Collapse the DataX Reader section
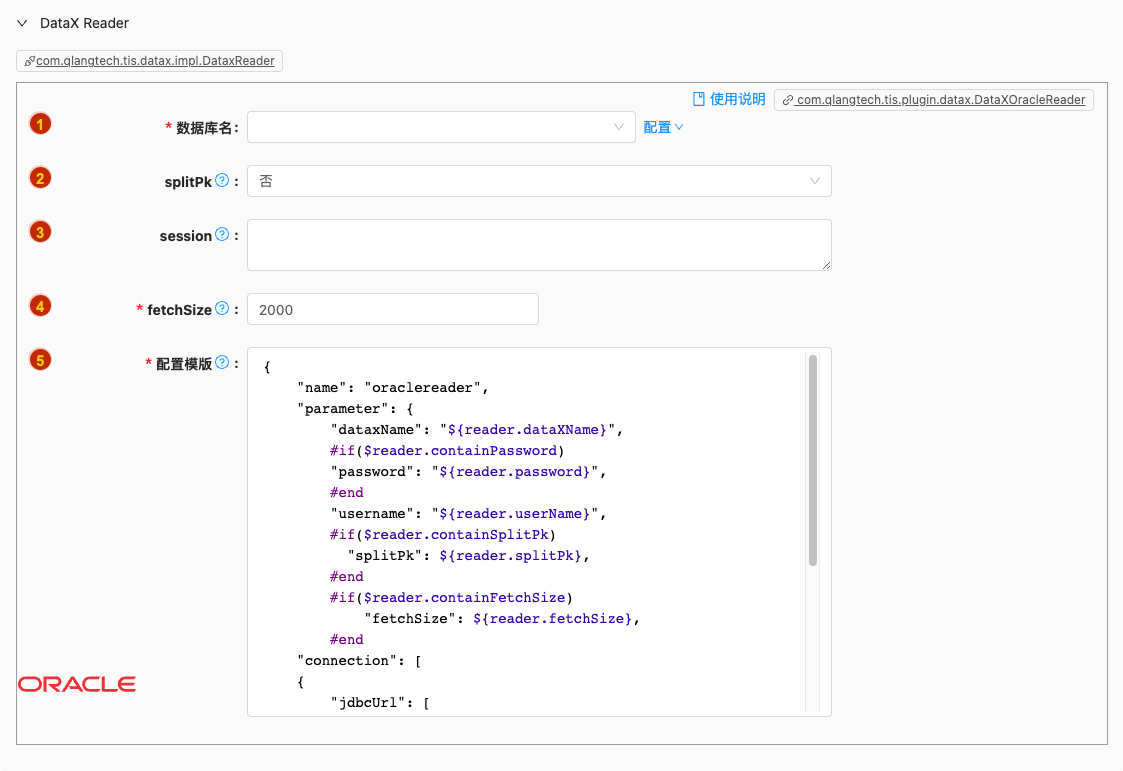The width and height of the screenshot is (1123, 771). click(22, 23)
